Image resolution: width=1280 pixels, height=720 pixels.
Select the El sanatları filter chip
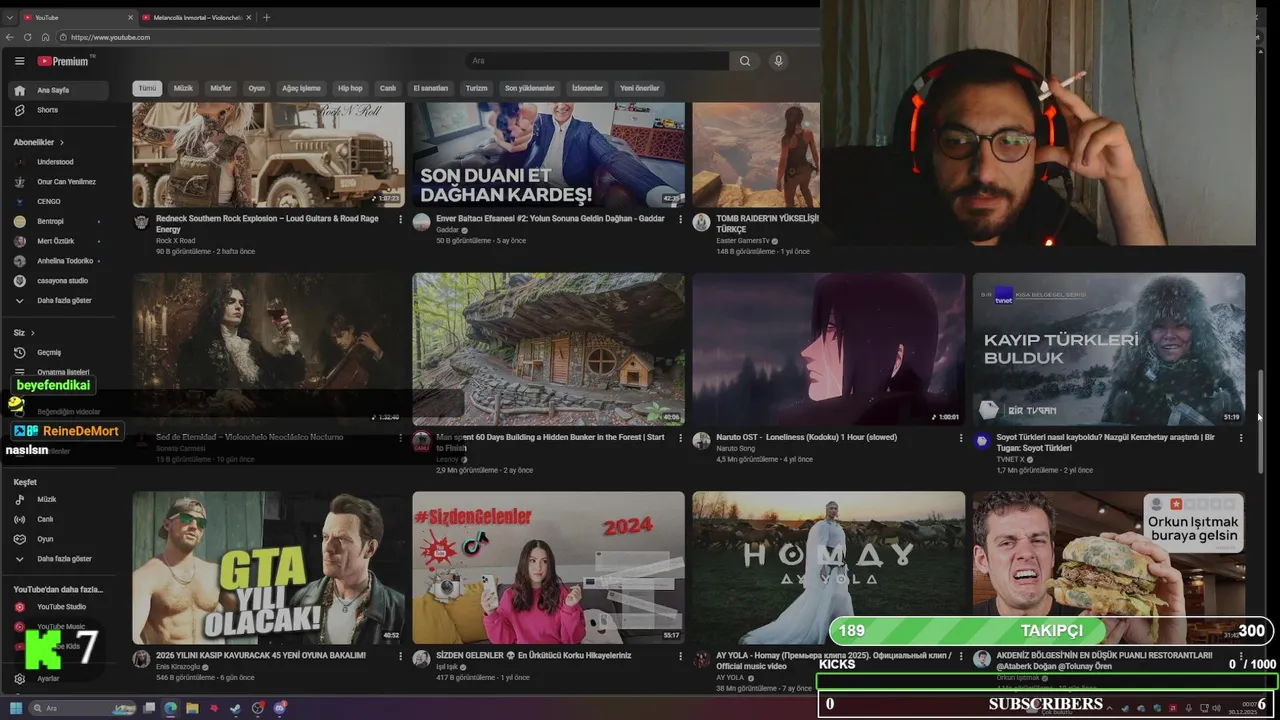431,88
